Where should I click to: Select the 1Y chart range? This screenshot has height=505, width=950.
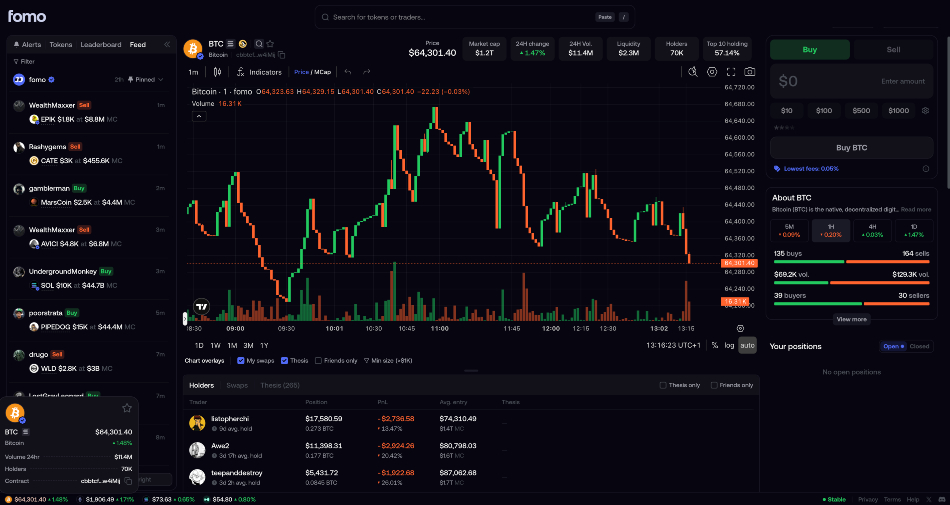click(x=264, y=345)
